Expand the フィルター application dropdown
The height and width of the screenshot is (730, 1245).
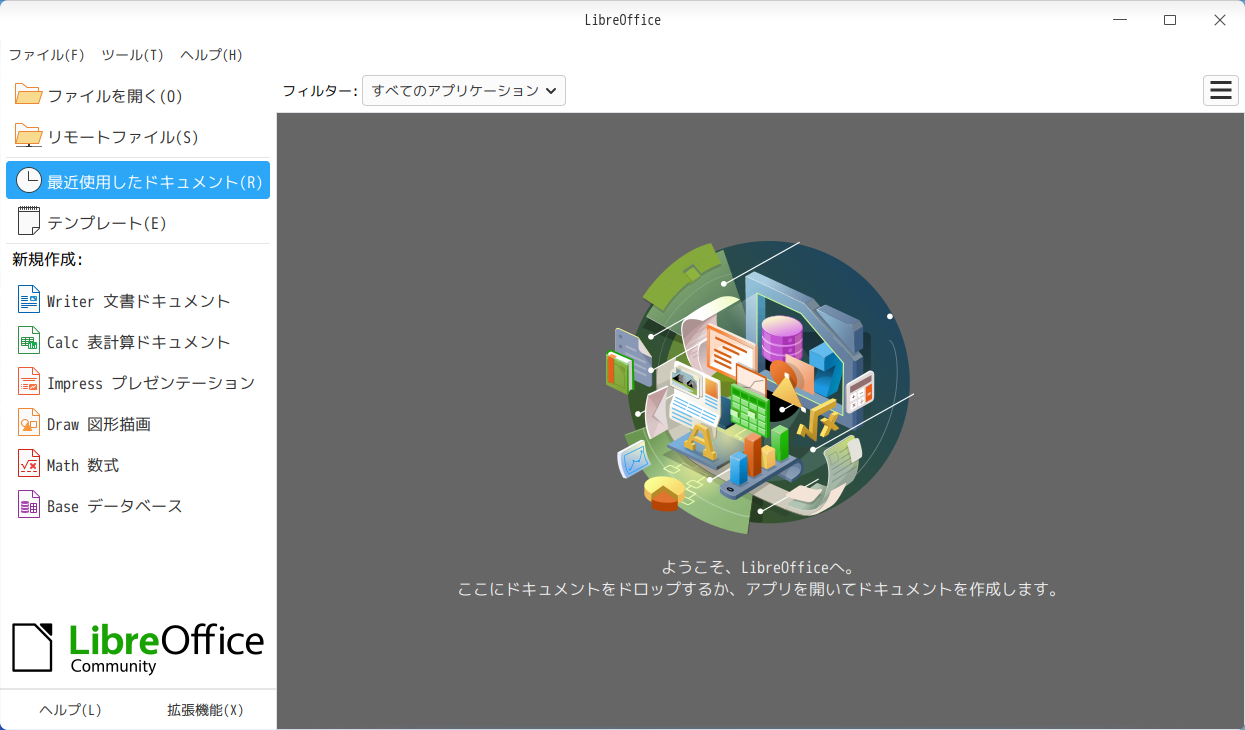point(464,90)
